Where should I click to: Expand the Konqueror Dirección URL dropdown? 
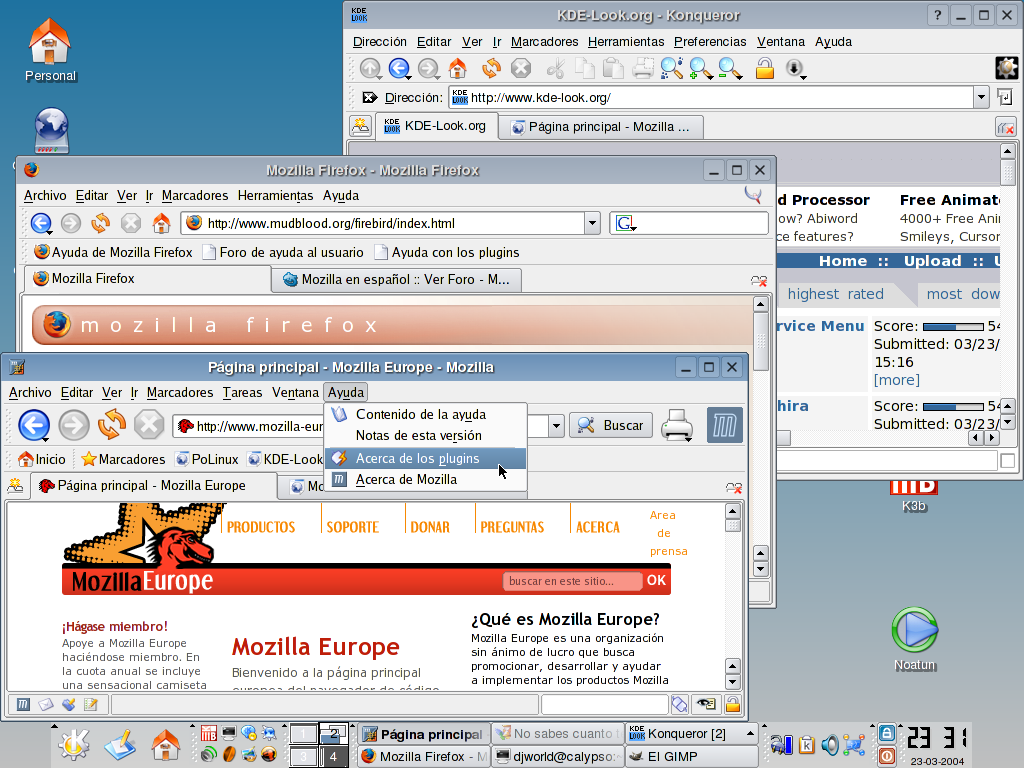pos(981,97)
